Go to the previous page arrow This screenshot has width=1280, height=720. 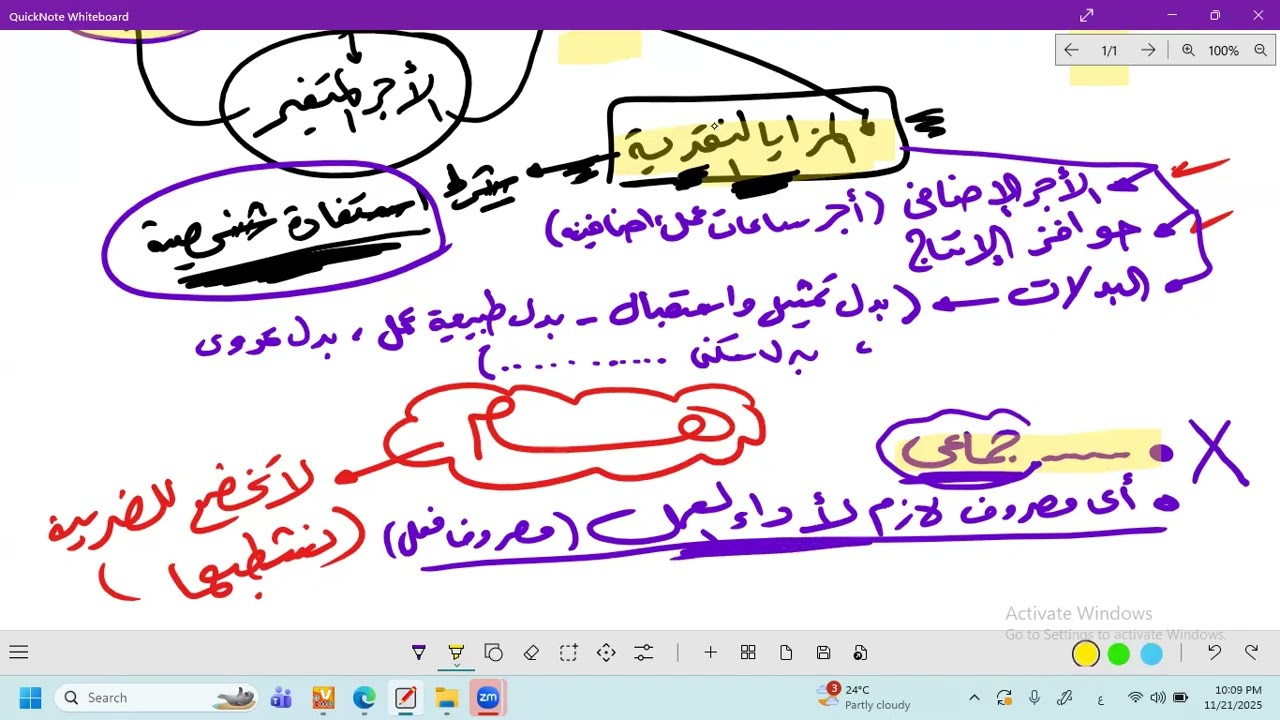click(1071, 50)
